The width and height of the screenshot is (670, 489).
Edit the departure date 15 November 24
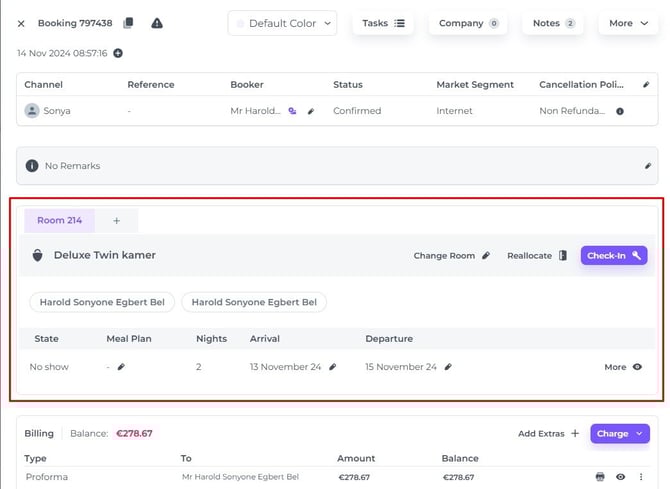tap(449, 367)
